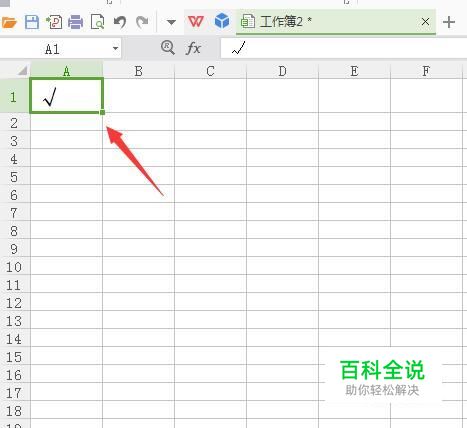Select column D header
This screenshot has height=428, width=467.
[282, 71]
